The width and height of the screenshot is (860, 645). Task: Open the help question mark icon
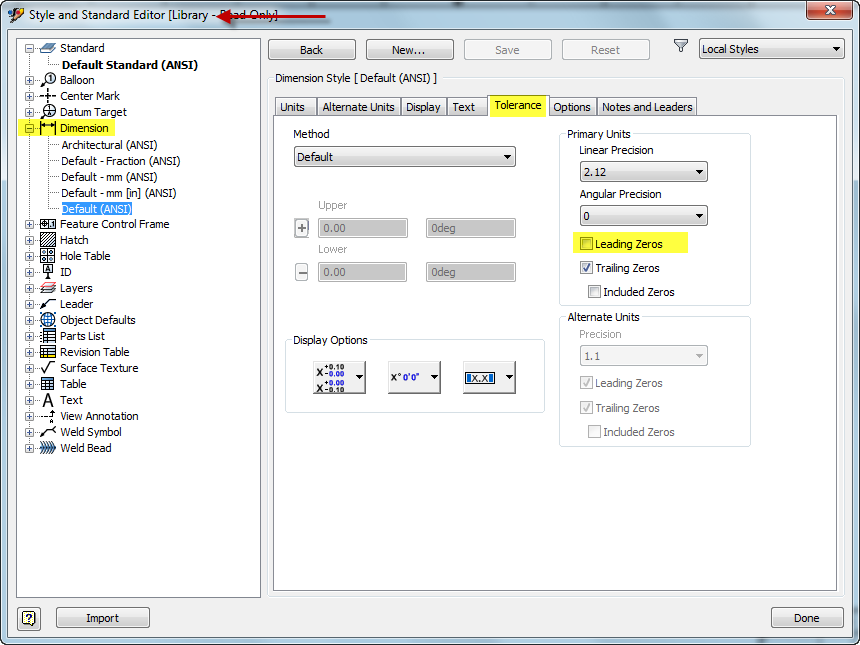pos(29,618)
